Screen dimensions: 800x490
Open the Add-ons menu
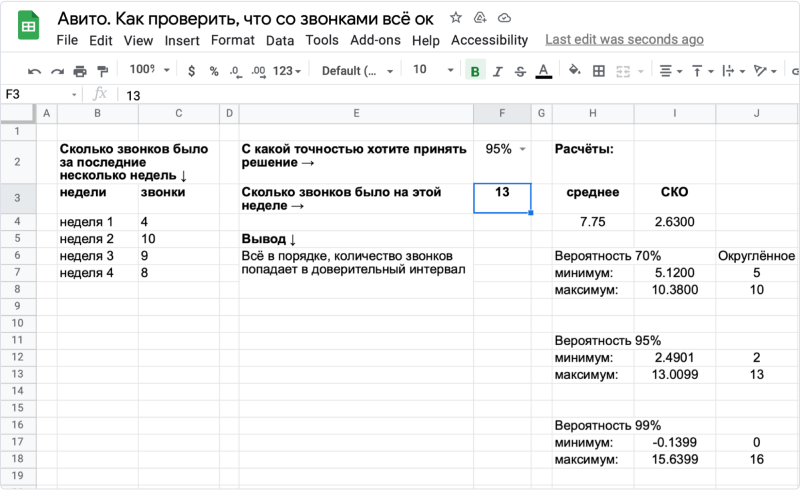point(375,40)
